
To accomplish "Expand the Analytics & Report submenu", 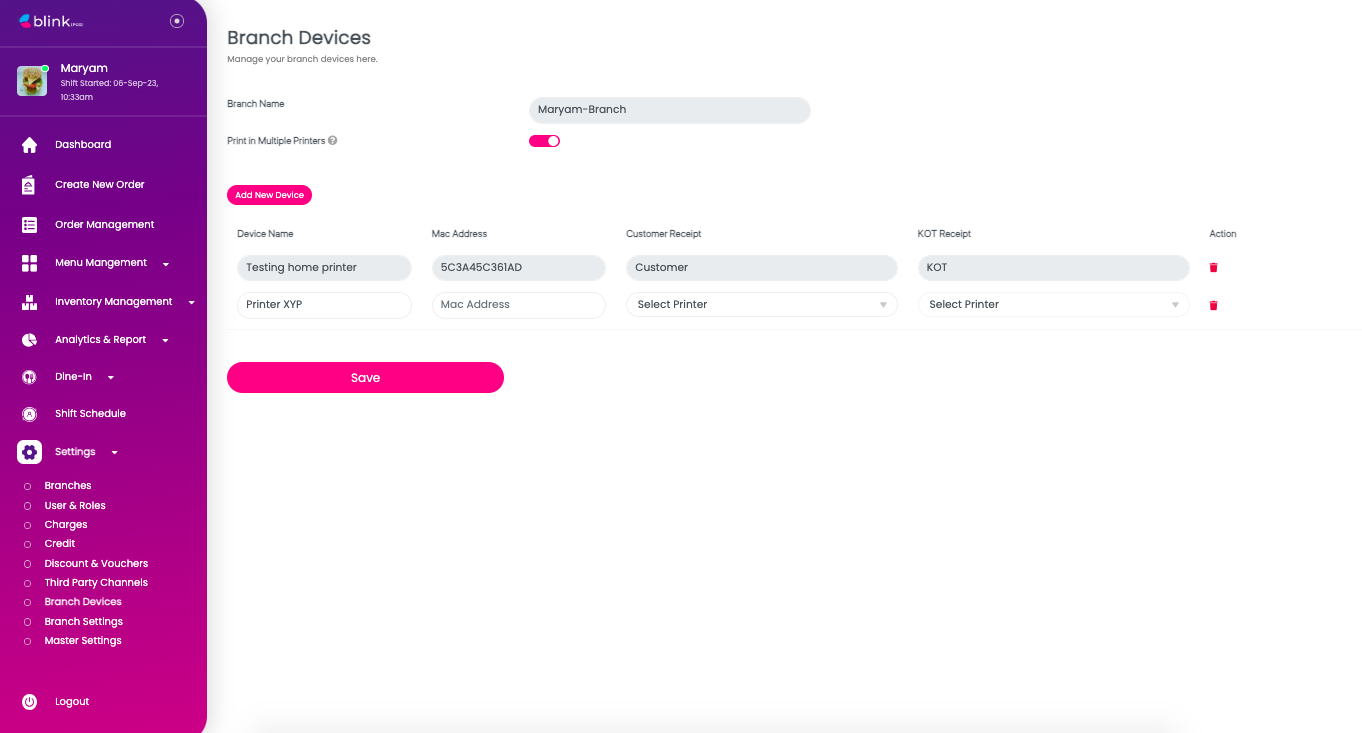I will (165, 341).
